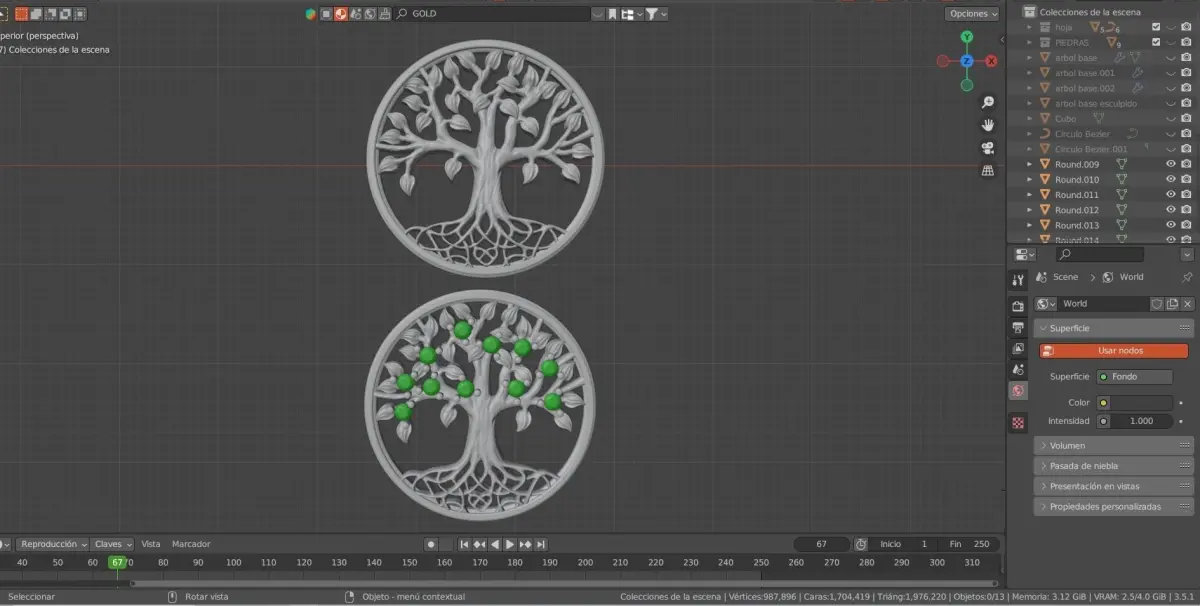Viewport: 1200px width, 606px height.
Task: Switch perspective/orthographic with the grid gizmo
Action: pos(988,171)
